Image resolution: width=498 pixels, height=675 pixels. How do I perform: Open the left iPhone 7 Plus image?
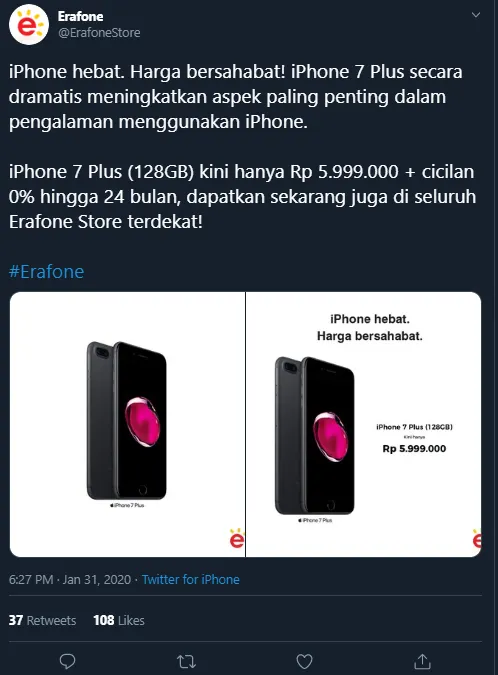click(x=127, y=424)
